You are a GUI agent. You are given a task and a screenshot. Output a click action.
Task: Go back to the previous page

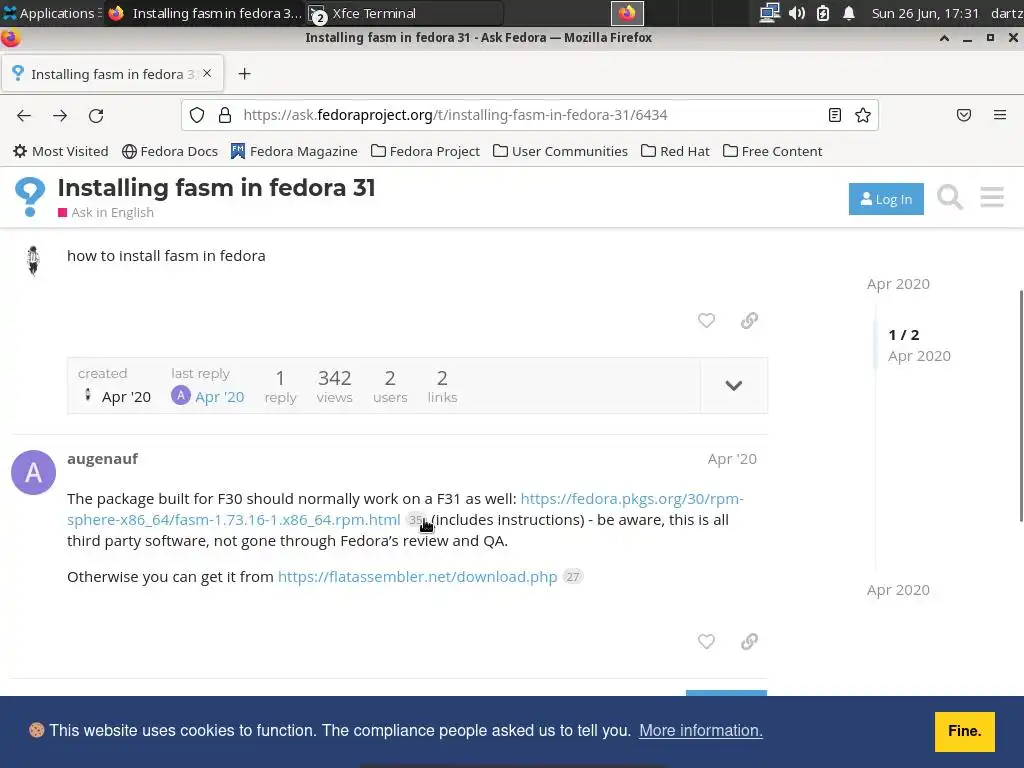point(24,116)
